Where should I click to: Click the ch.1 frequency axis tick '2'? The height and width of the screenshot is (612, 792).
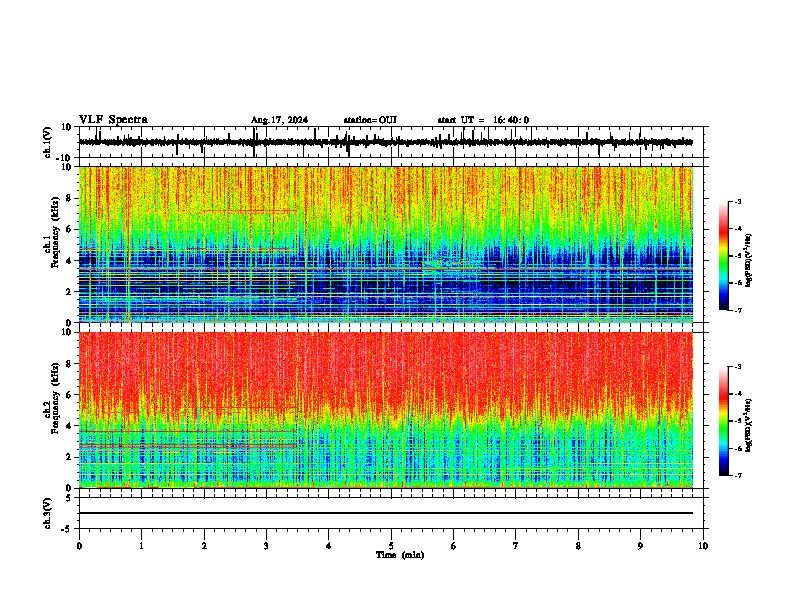point(69,292)
